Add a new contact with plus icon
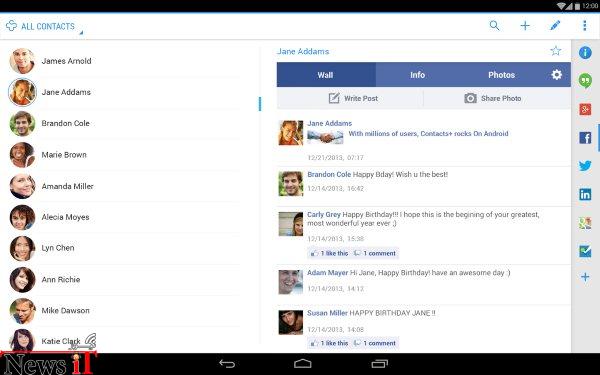Screen dimensions: 600x375 point(525,26)
